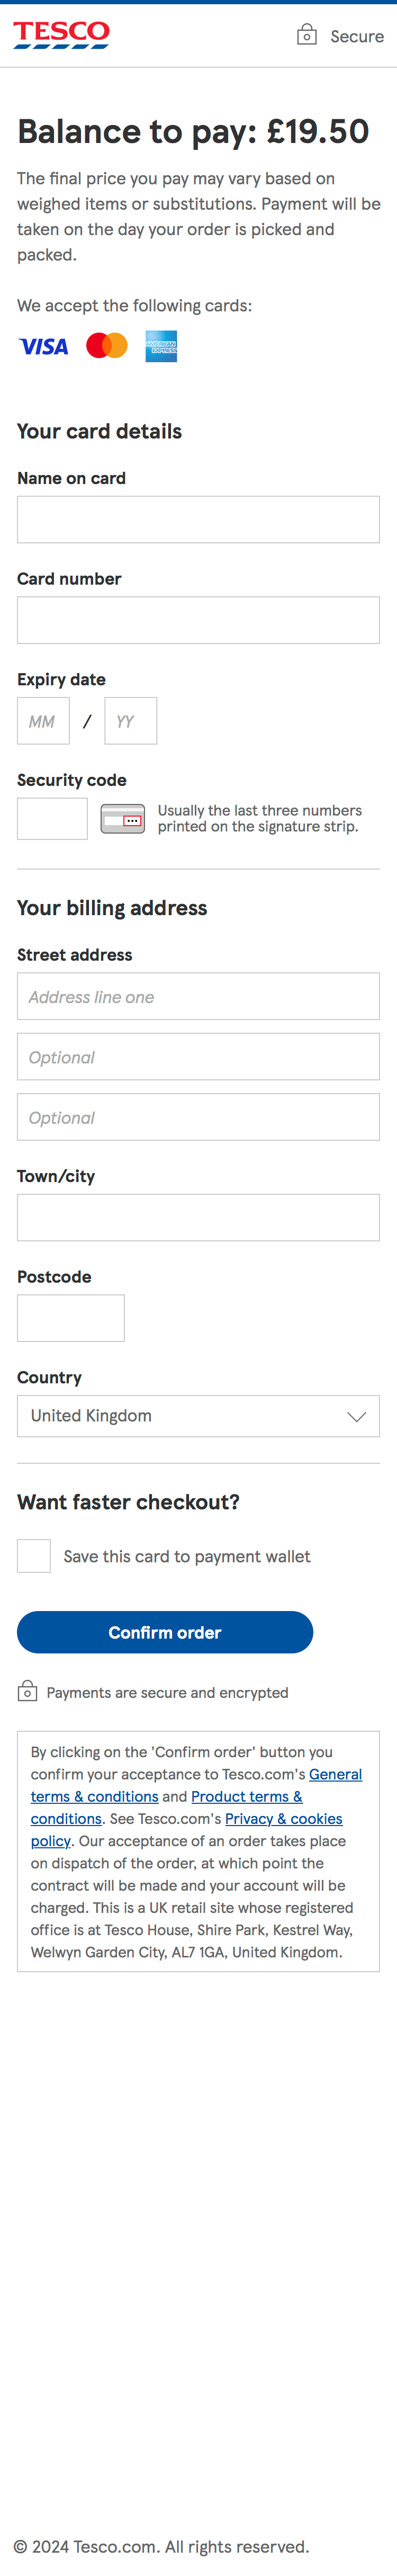Click the Country dropdown chevron arrow
Screen dimensions: 397x2576
[x=356, y=1416]
